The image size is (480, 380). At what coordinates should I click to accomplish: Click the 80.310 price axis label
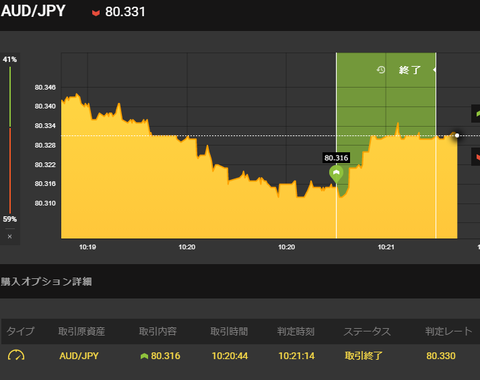[45, 203]
